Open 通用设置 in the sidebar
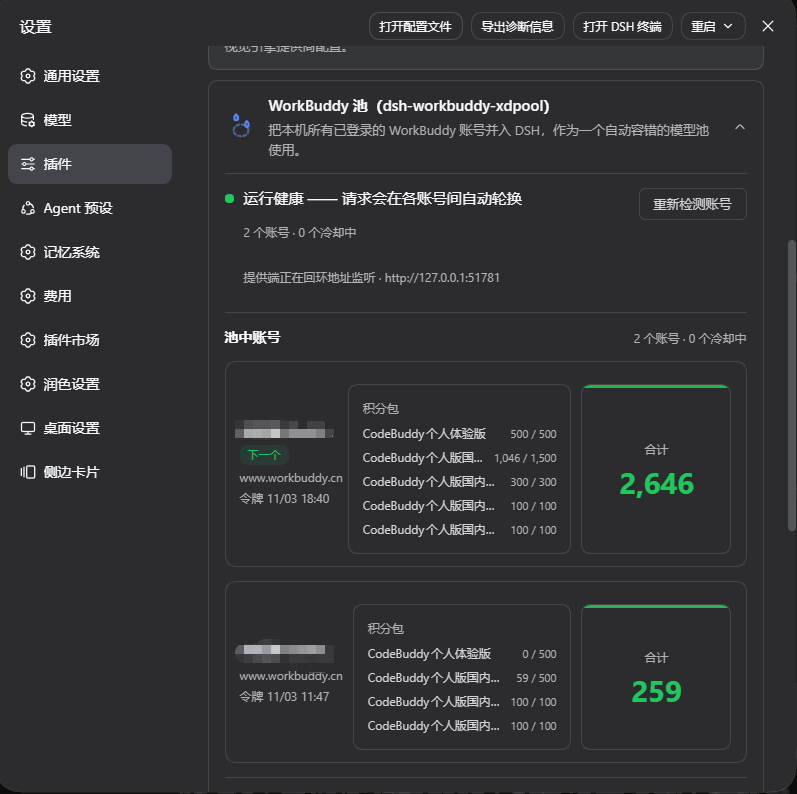The width and height of the screenshot is (797, 794). (x=90, y=76)
